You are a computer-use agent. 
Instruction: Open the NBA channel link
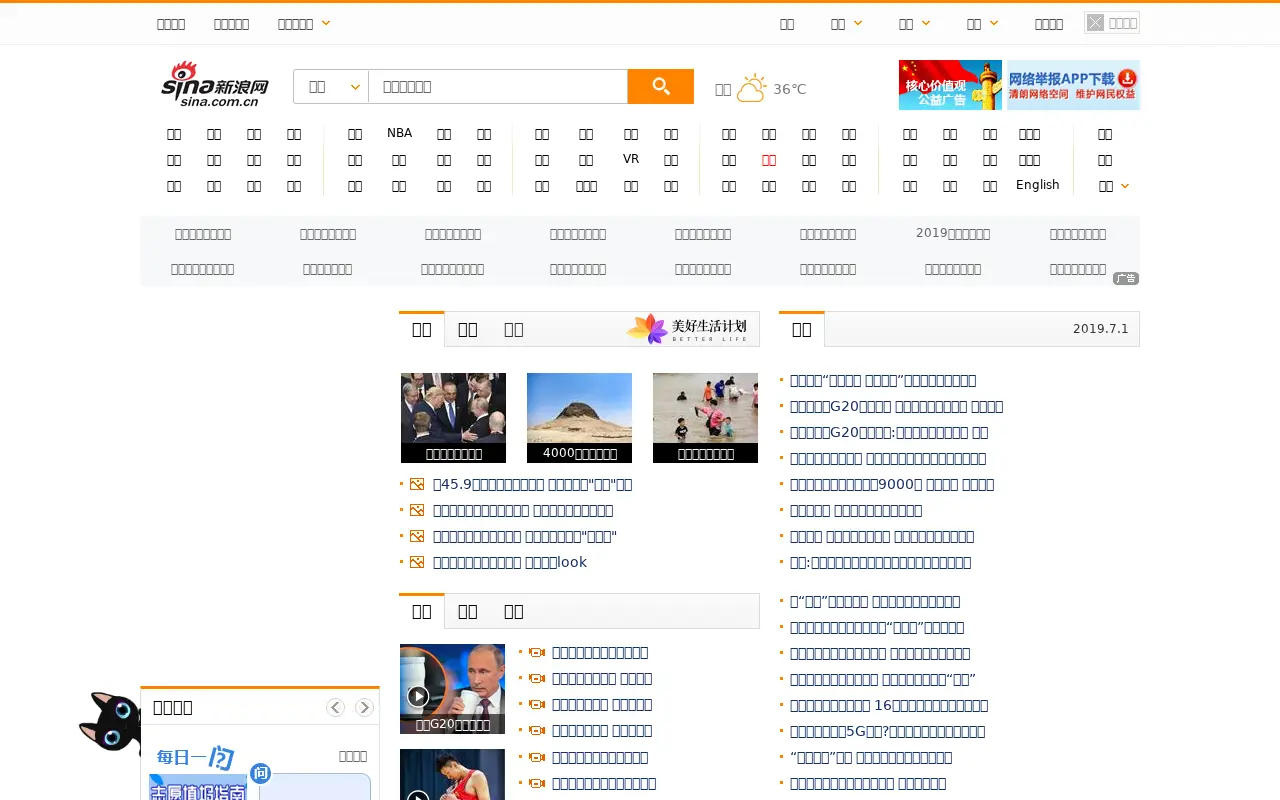[x=399, y=133]
